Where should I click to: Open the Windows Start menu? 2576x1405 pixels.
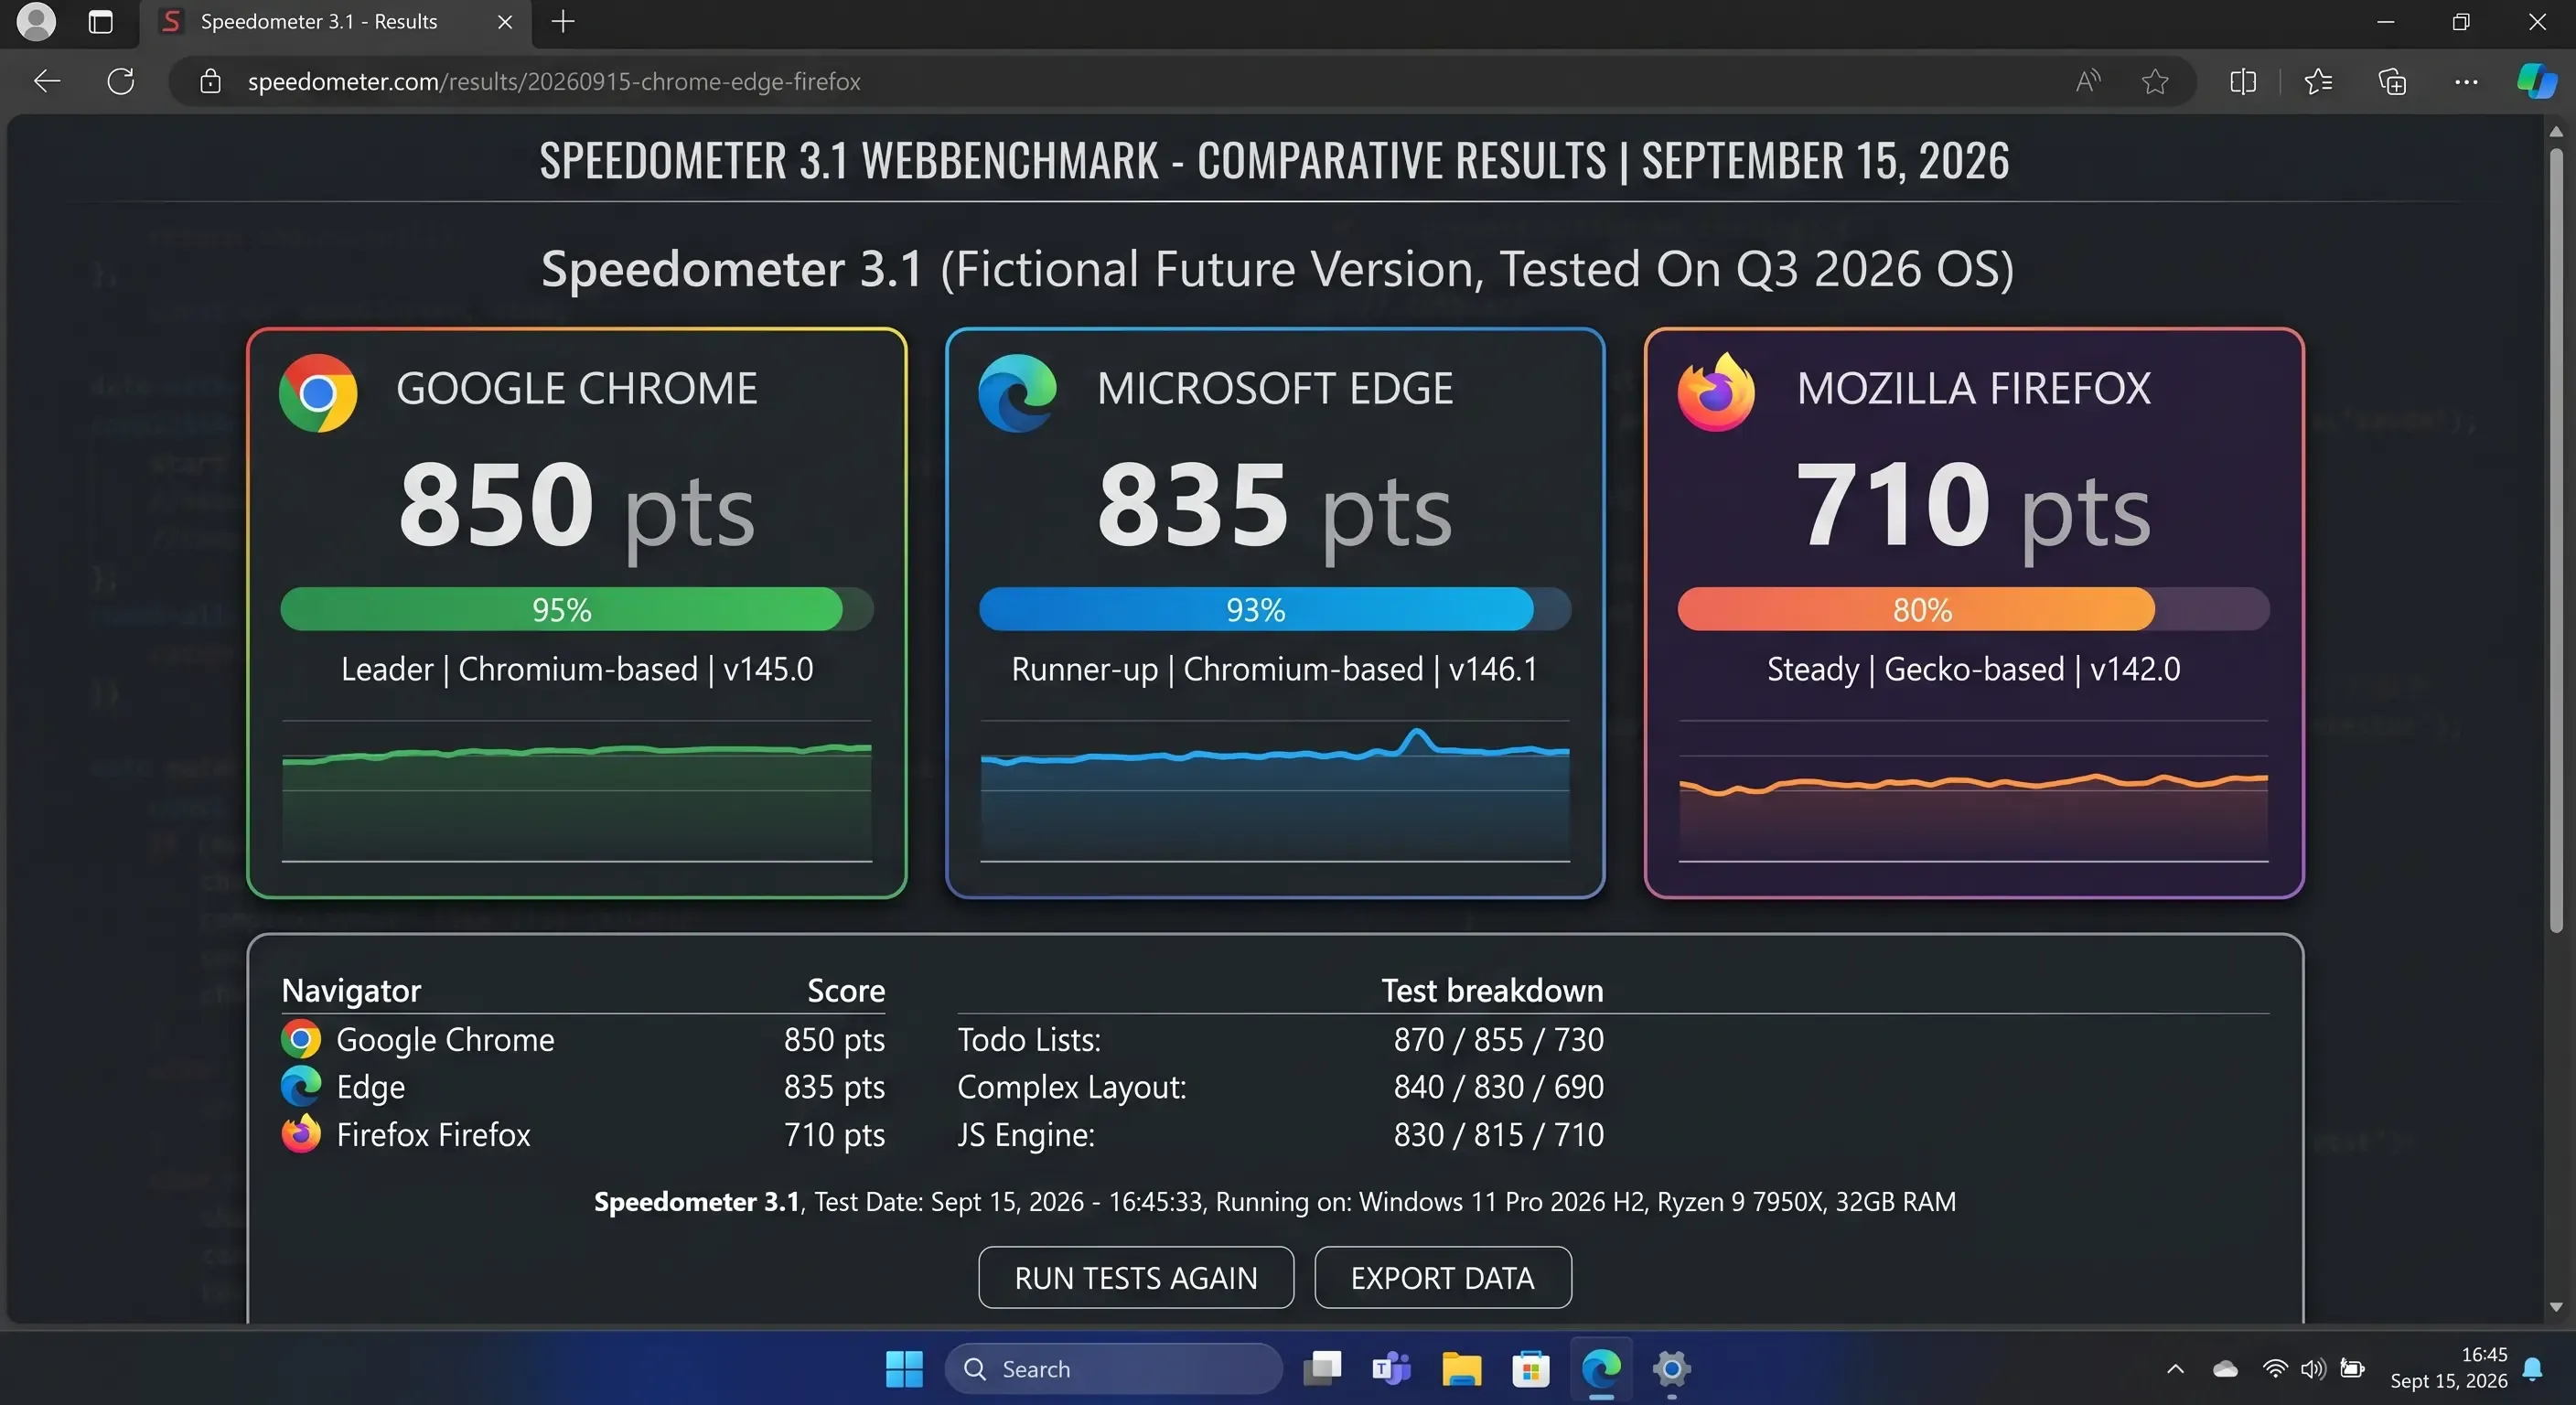click(904, 1369)
